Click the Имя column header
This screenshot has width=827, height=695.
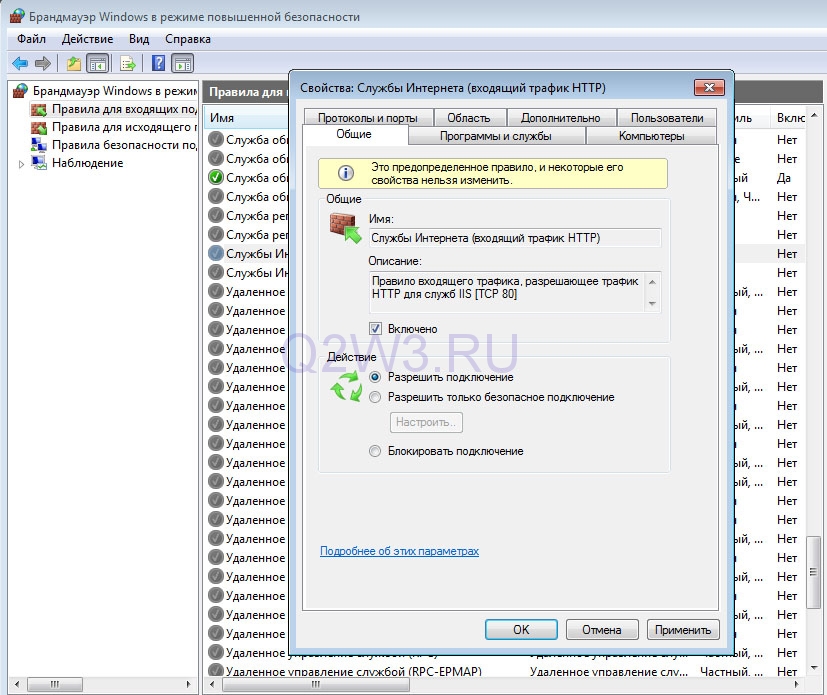(x=248, y=118)
